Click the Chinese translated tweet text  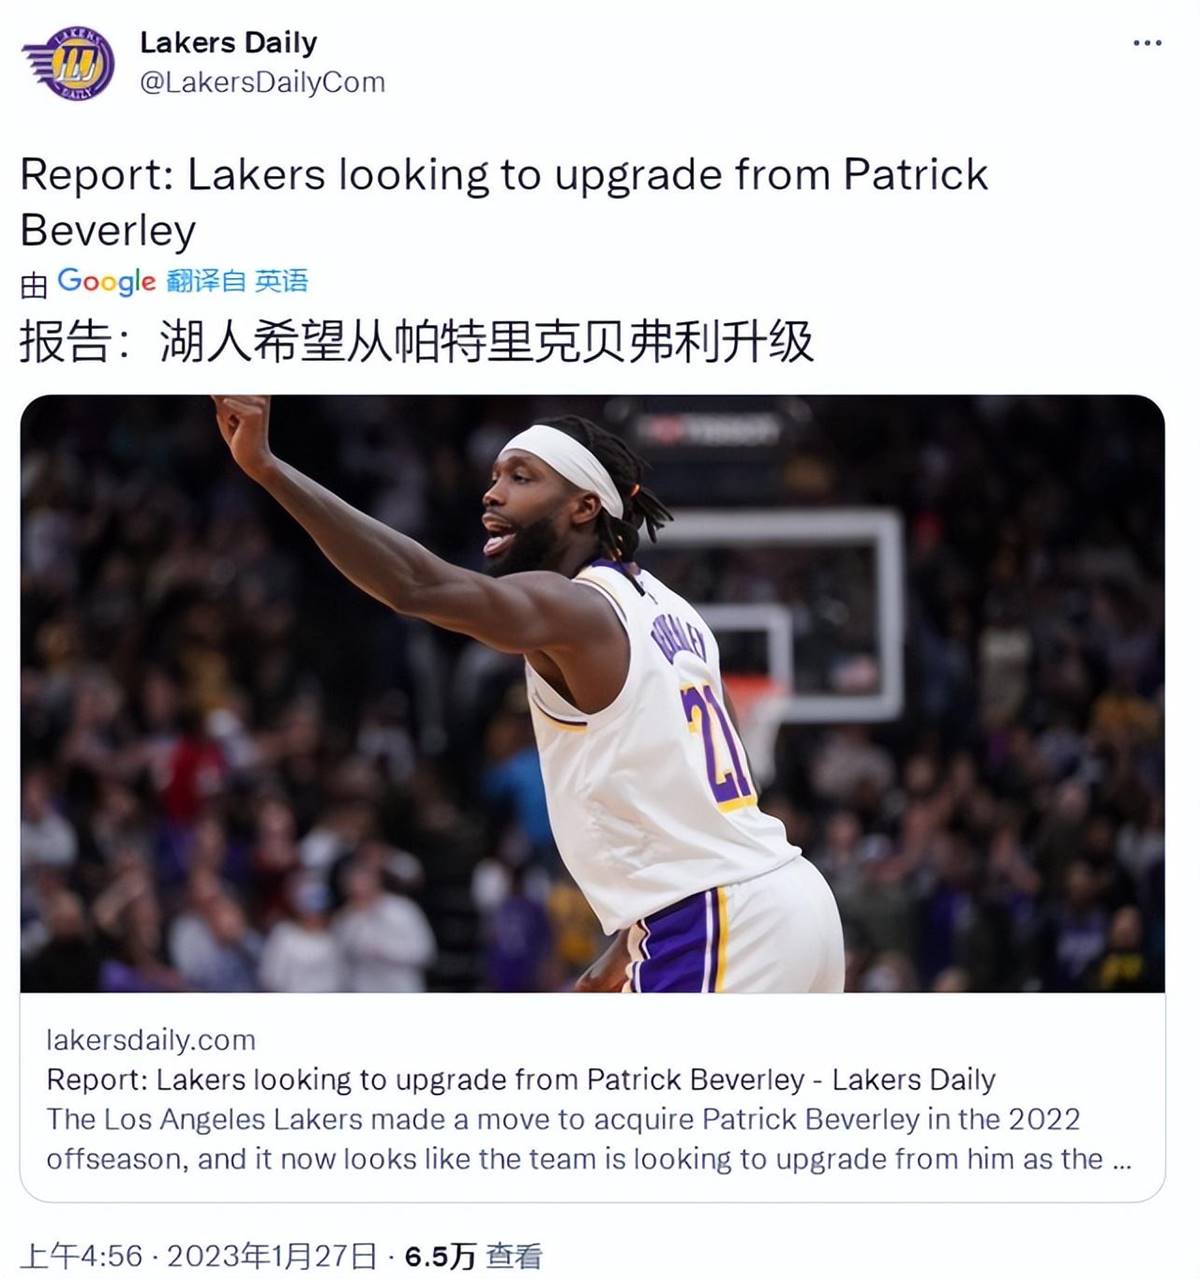(417, 342)
